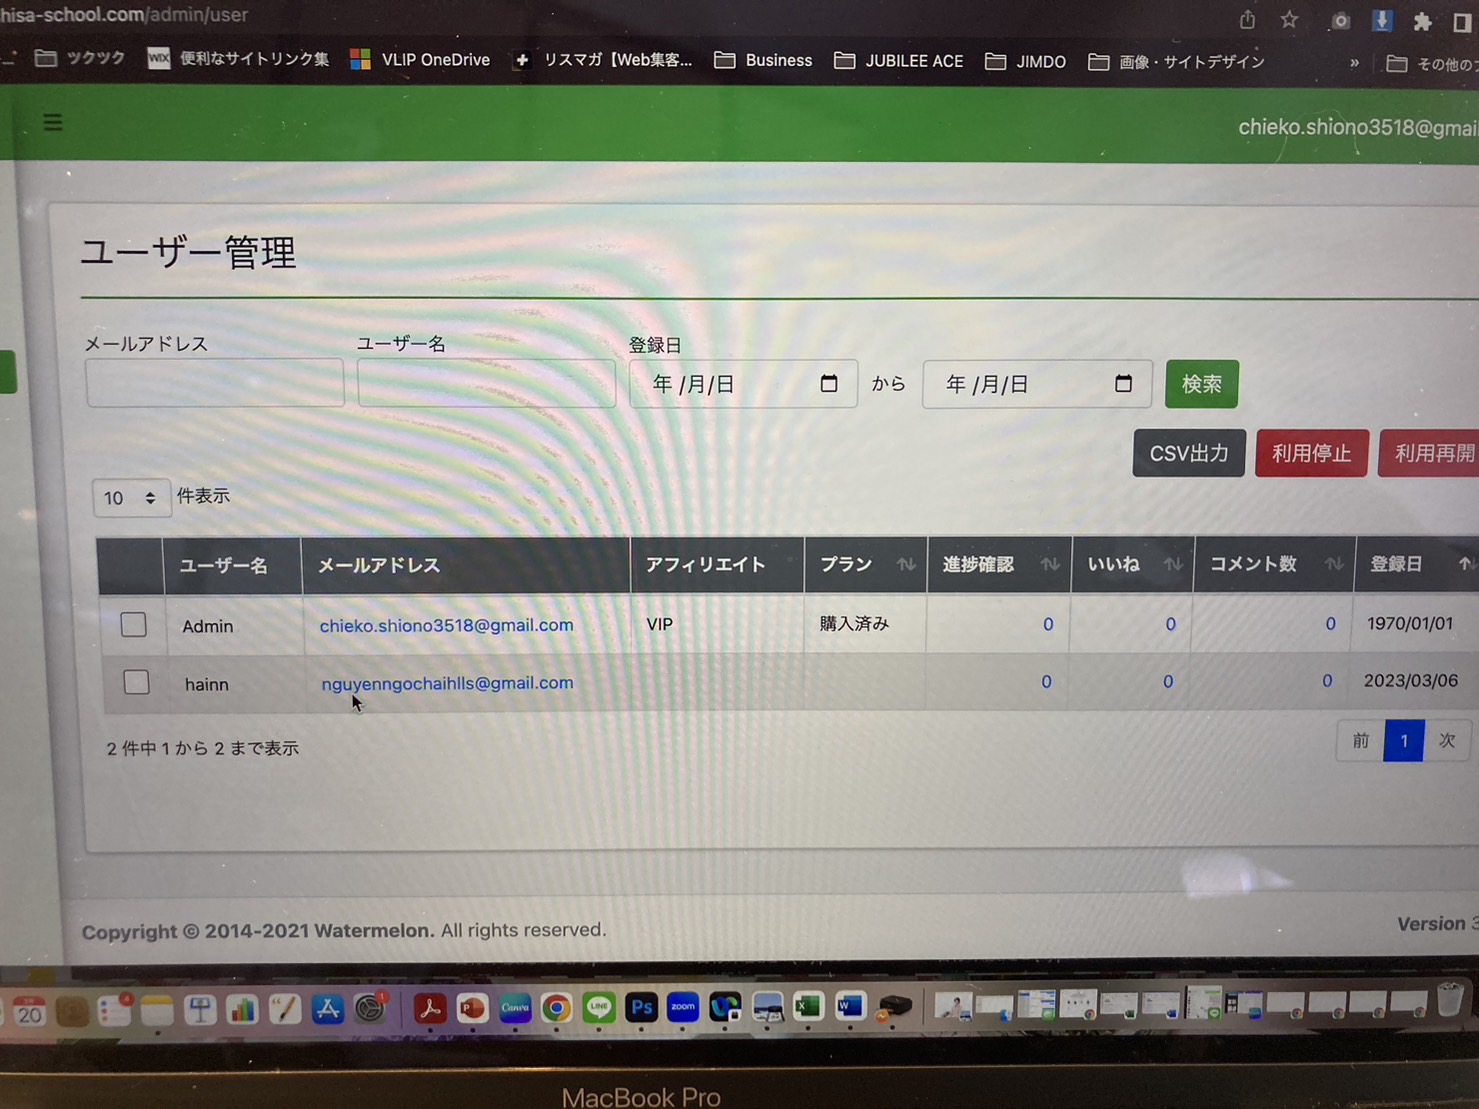1479x1109 pixels.
Task: Open Excel from the Dock
Action: 808,1006
